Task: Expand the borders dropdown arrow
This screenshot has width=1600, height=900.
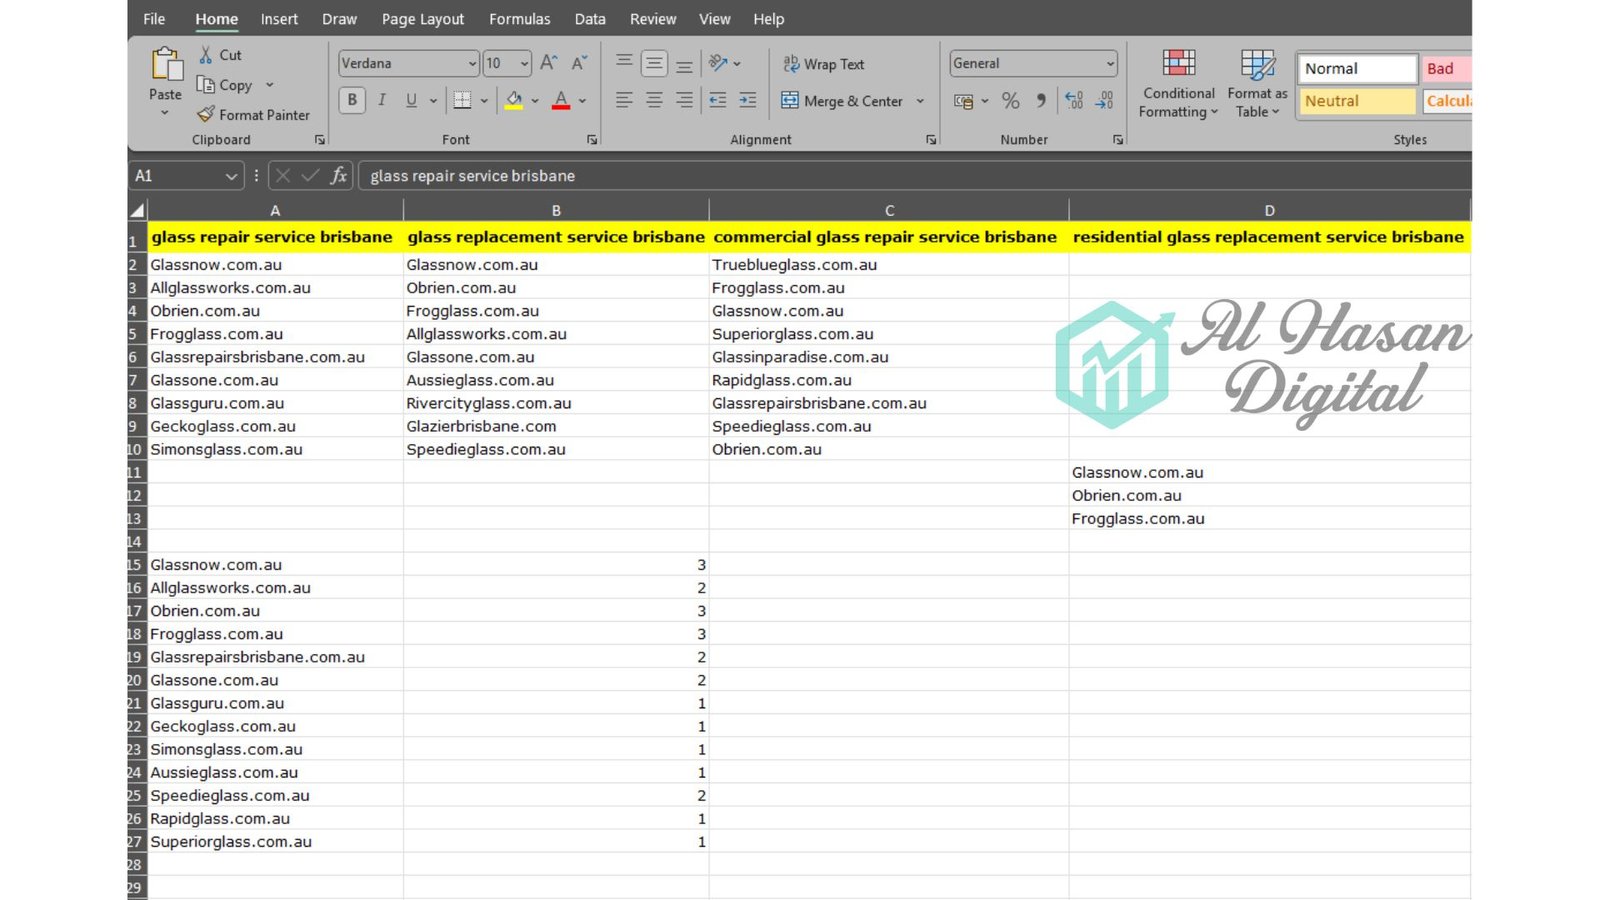Action: point(484,100)
